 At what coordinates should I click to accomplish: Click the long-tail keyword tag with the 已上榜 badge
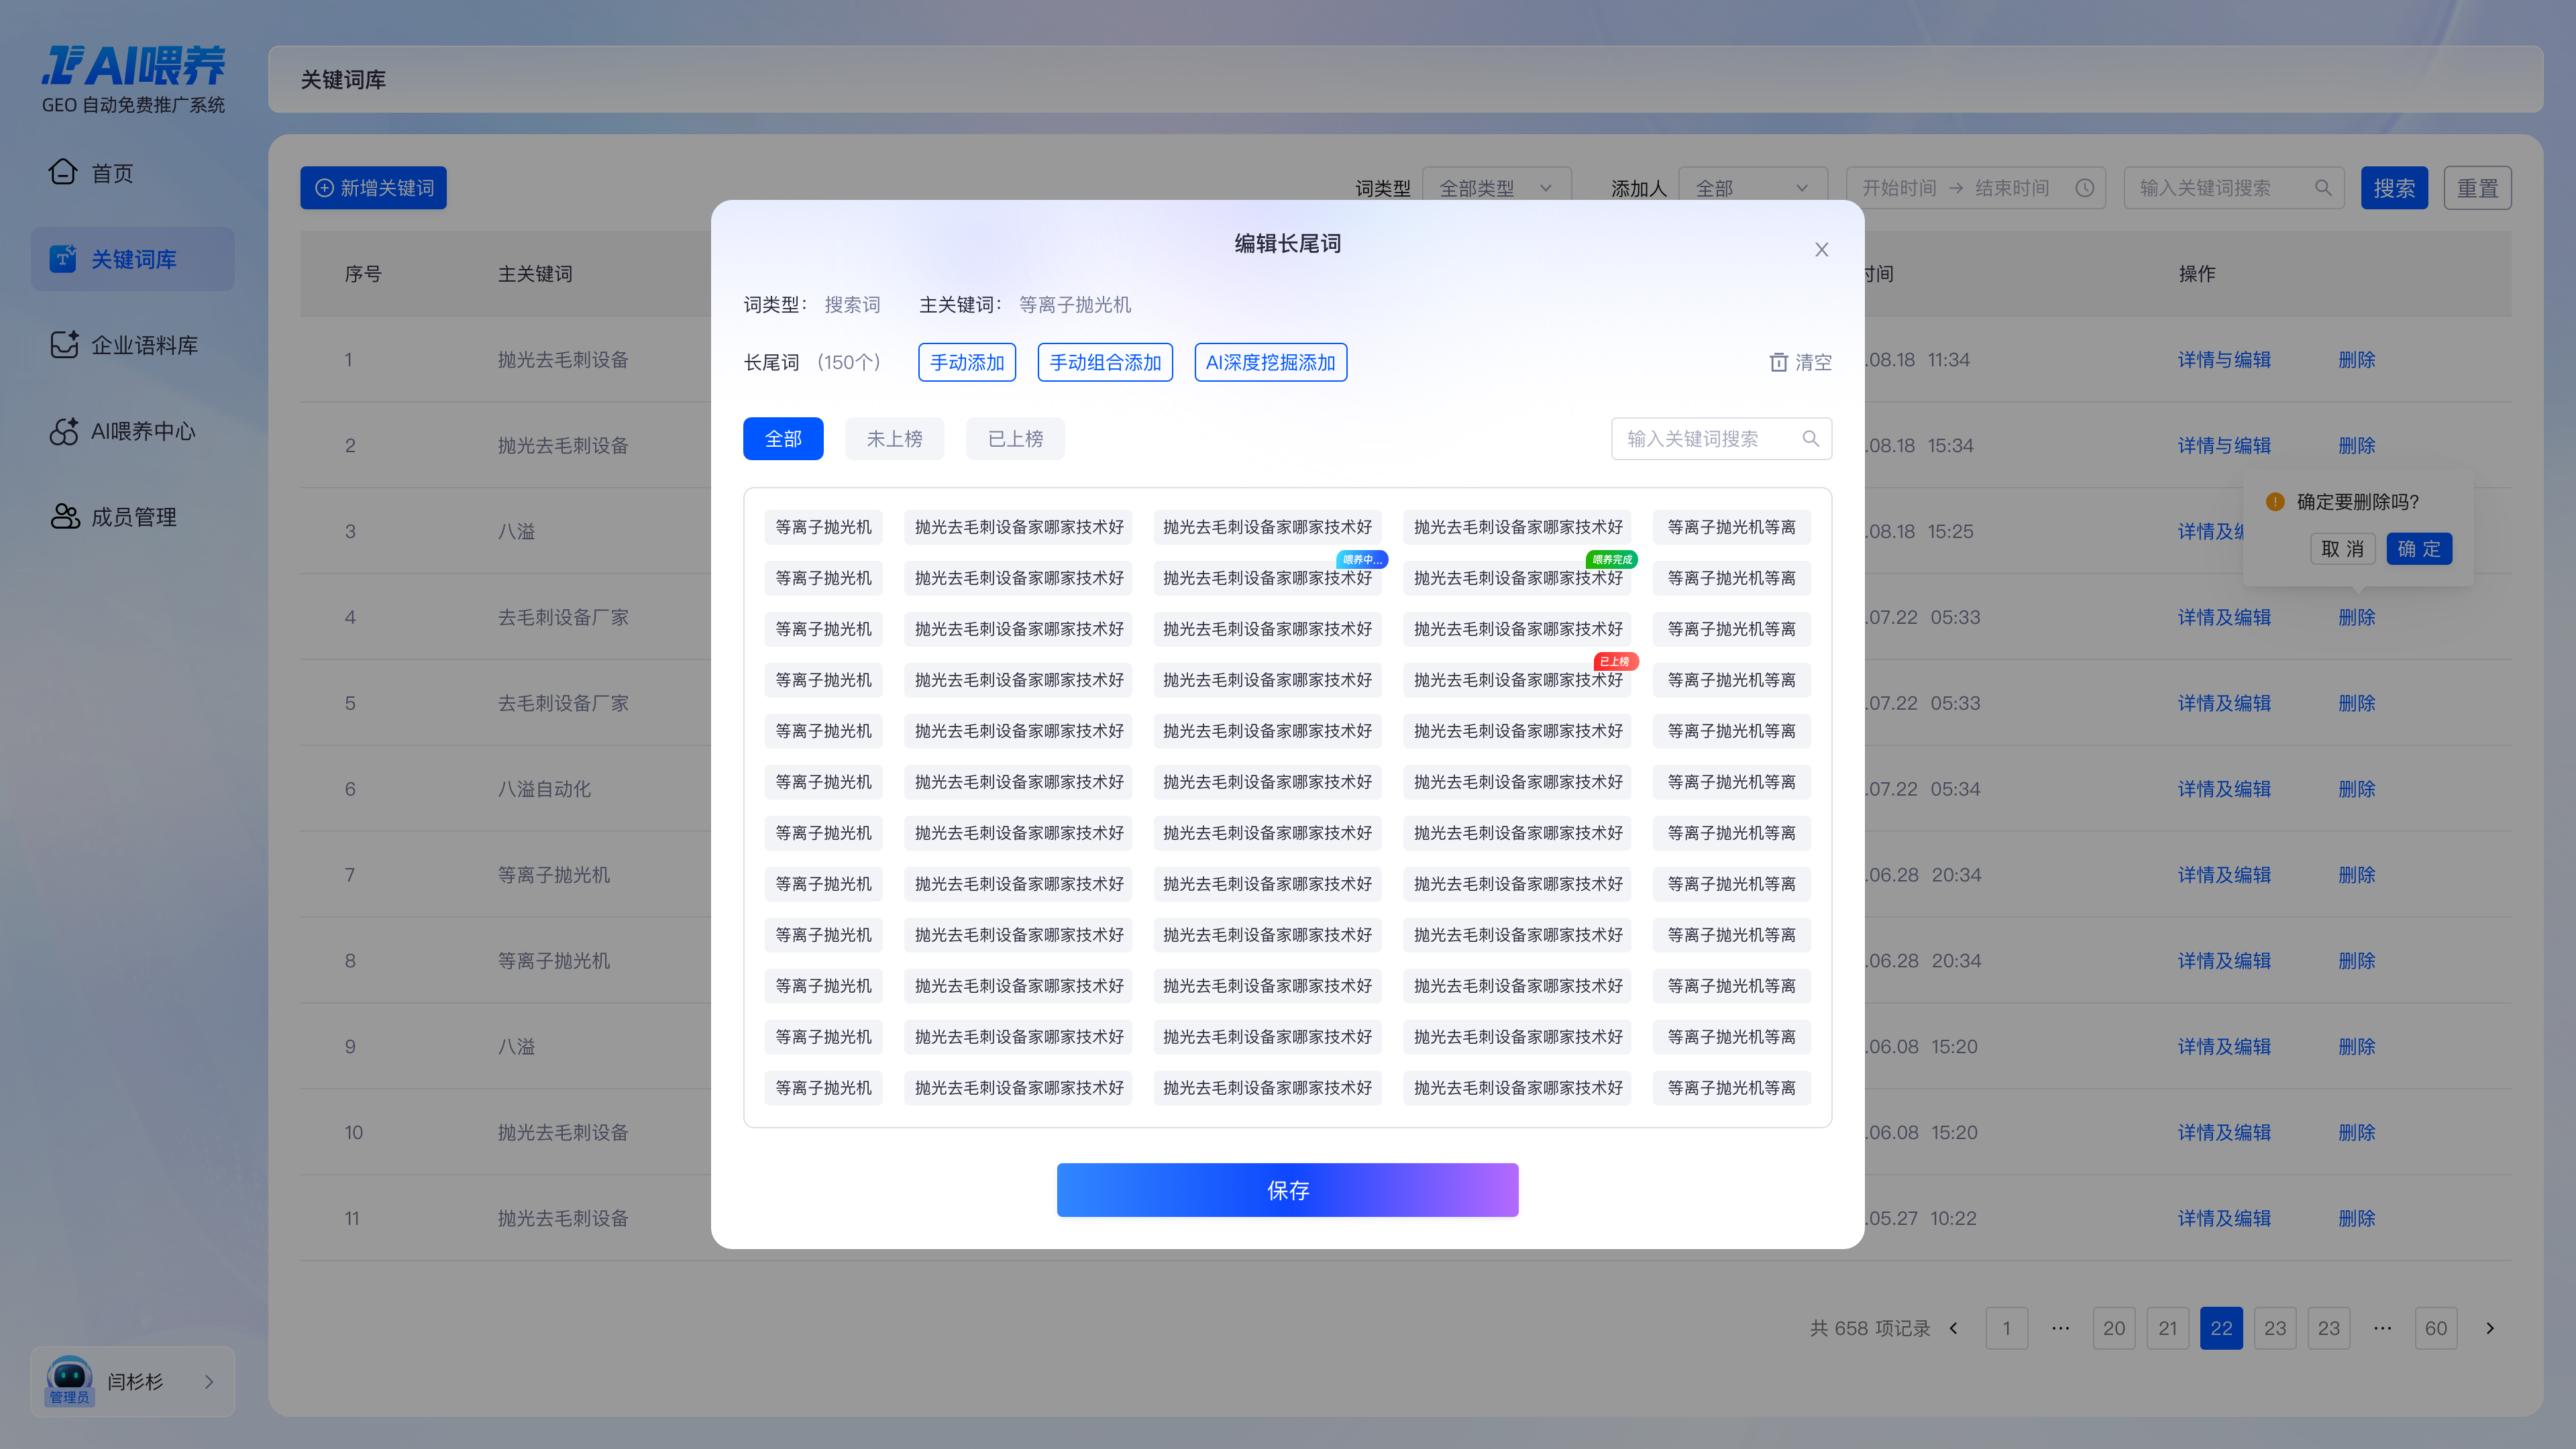(1517, 680)
